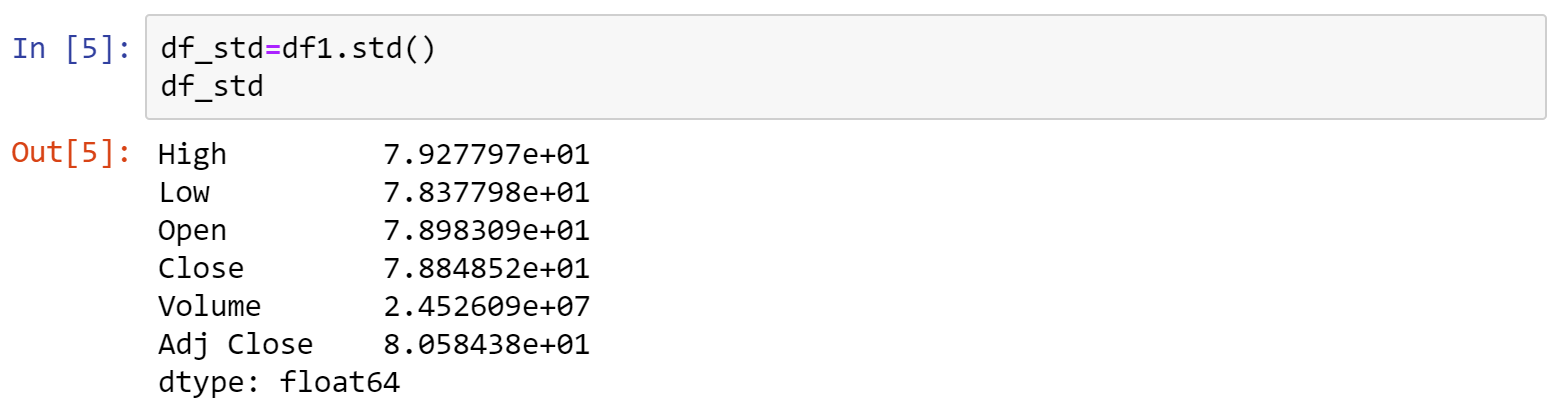Select the High row label in output
Image resolution: width=1557 pixels, height=400 pixels.
(x=193, y=154)
